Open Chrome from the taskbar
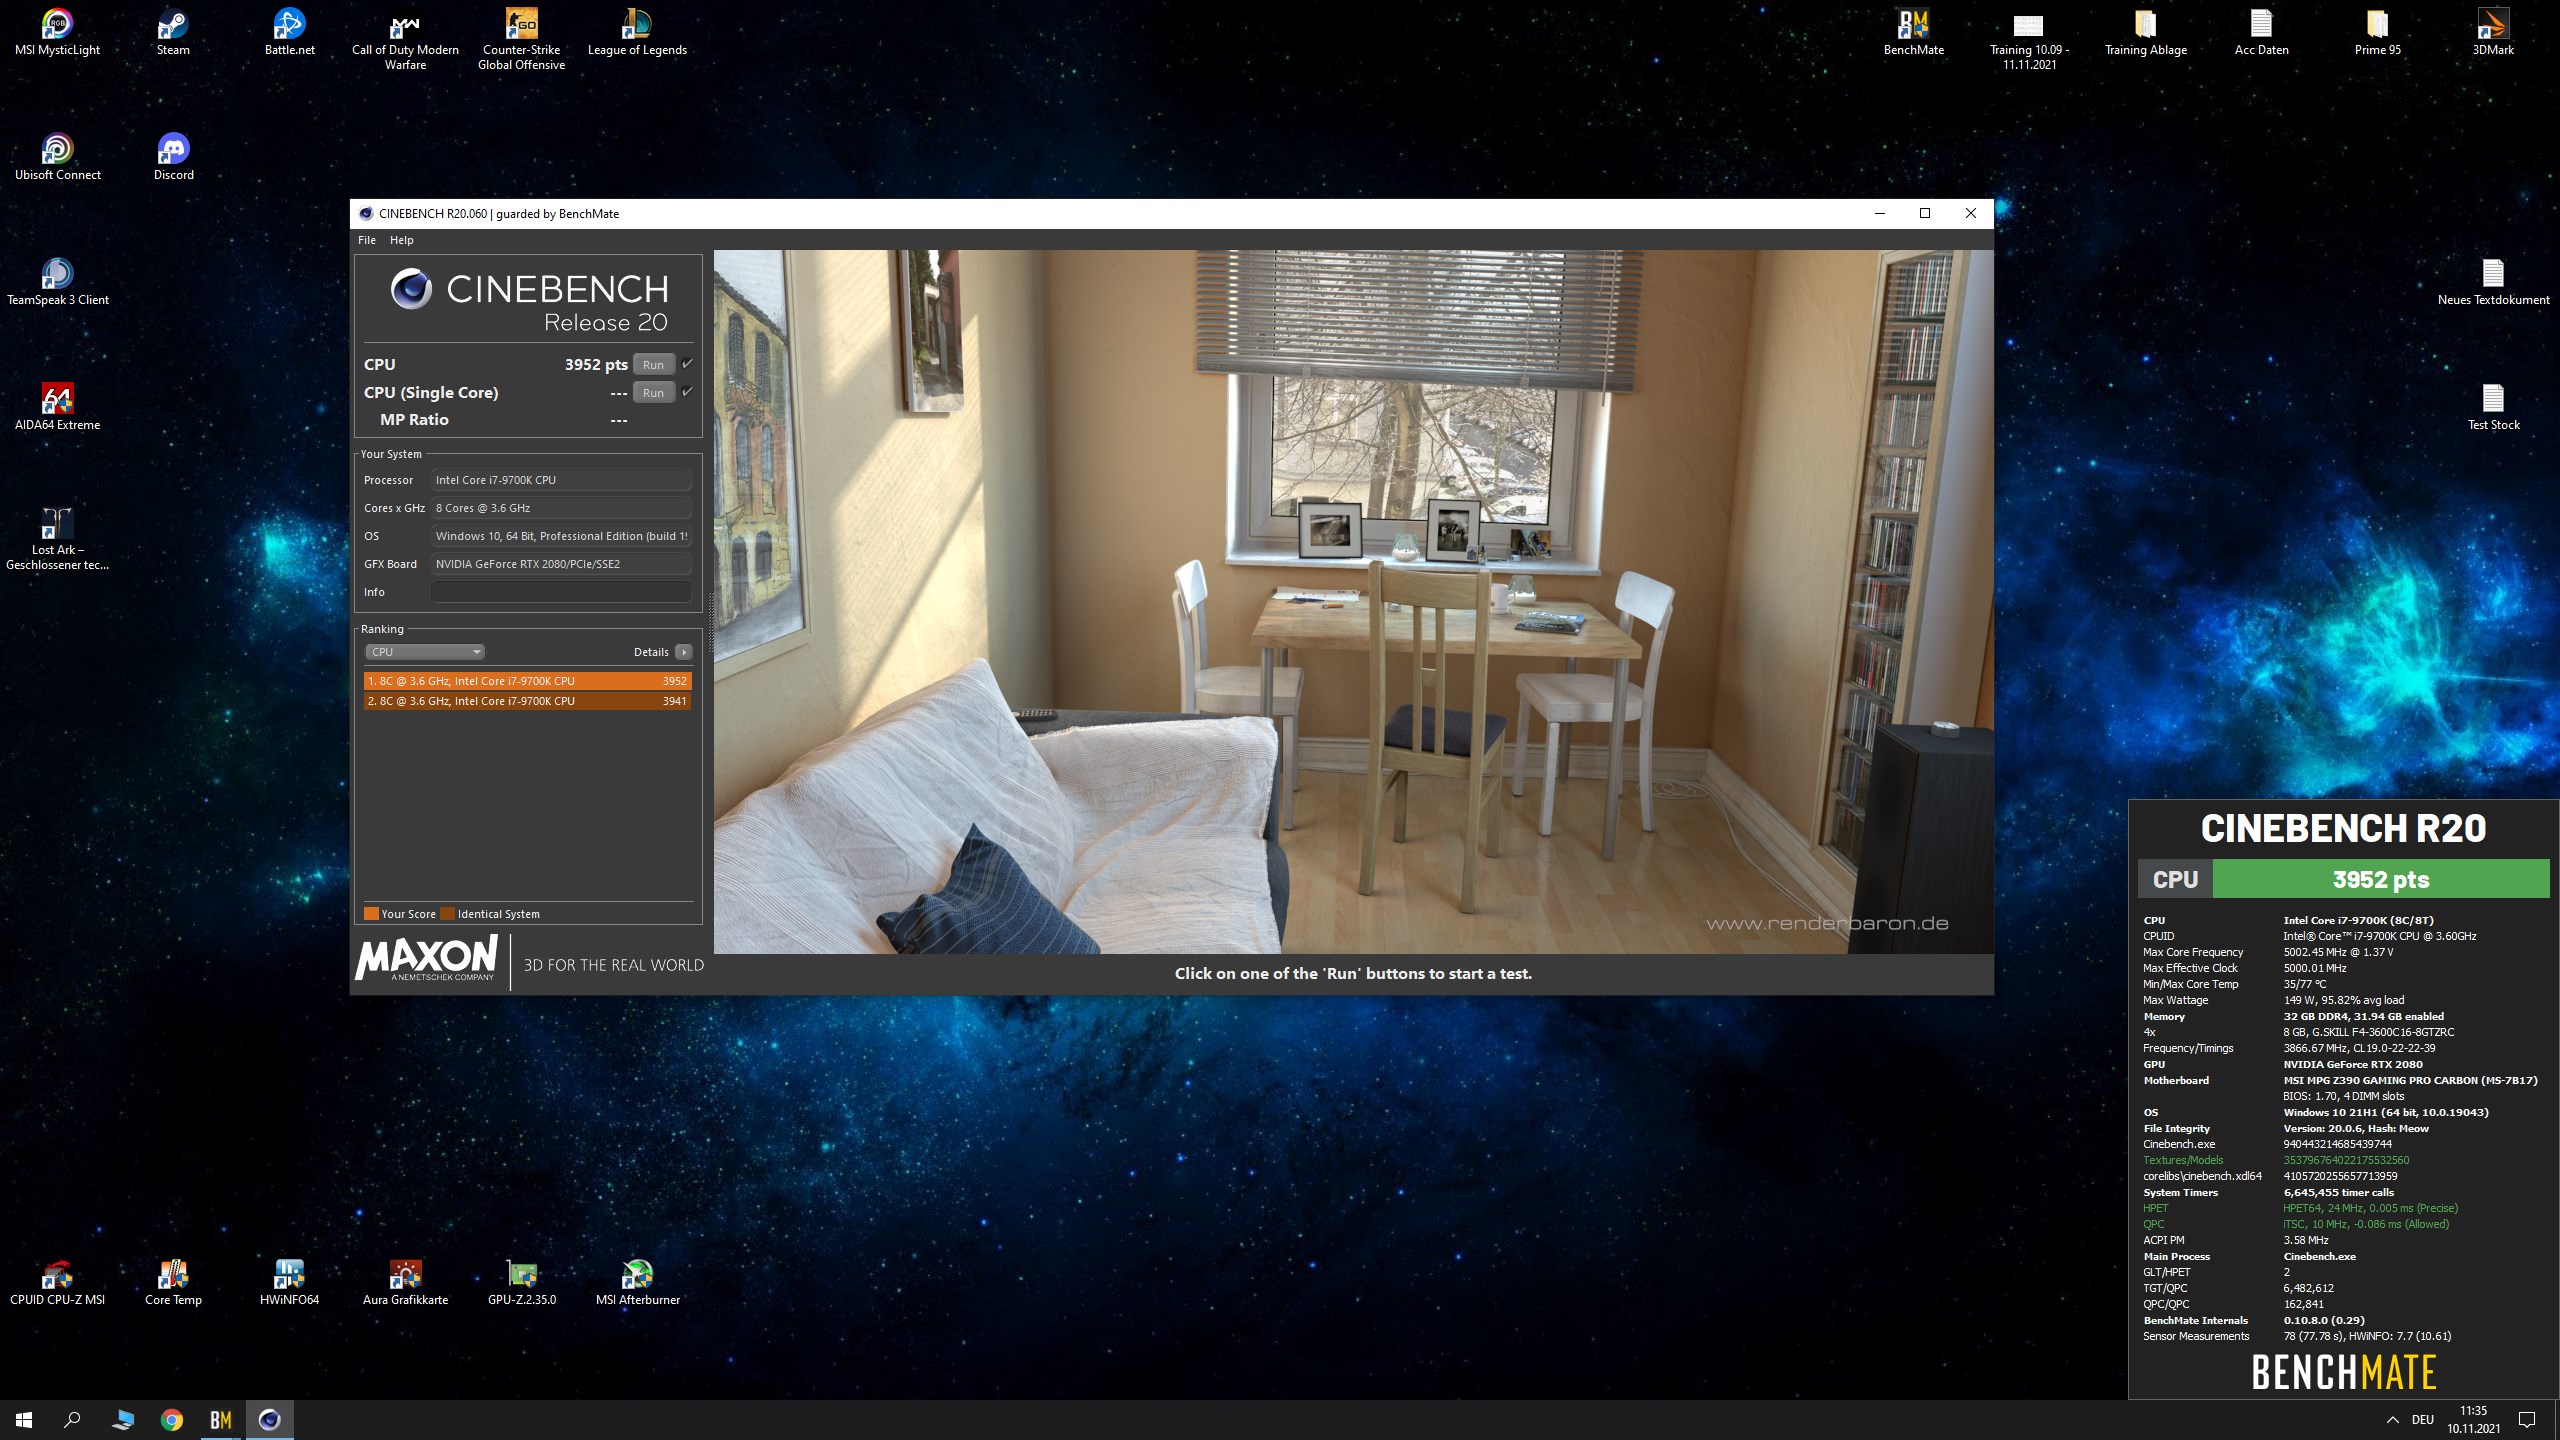 click(172, 1420)
